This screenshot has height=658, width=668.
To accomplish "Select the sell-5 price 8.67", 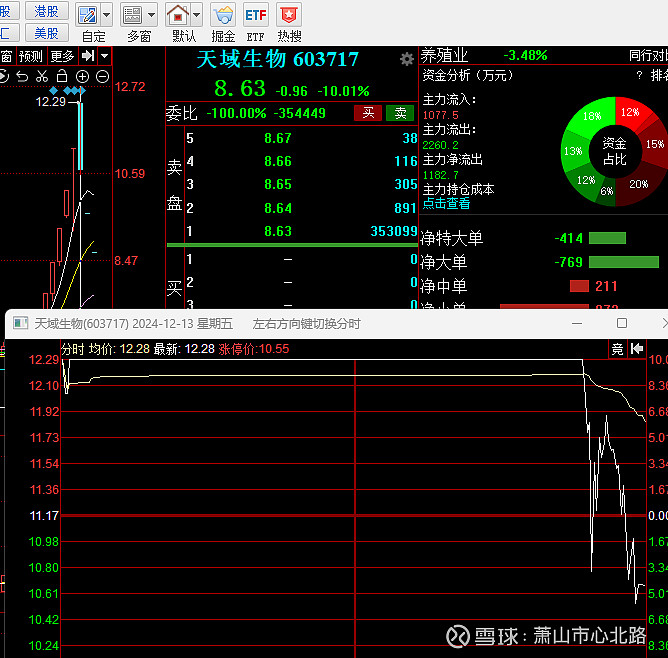I will click(278, 138).
